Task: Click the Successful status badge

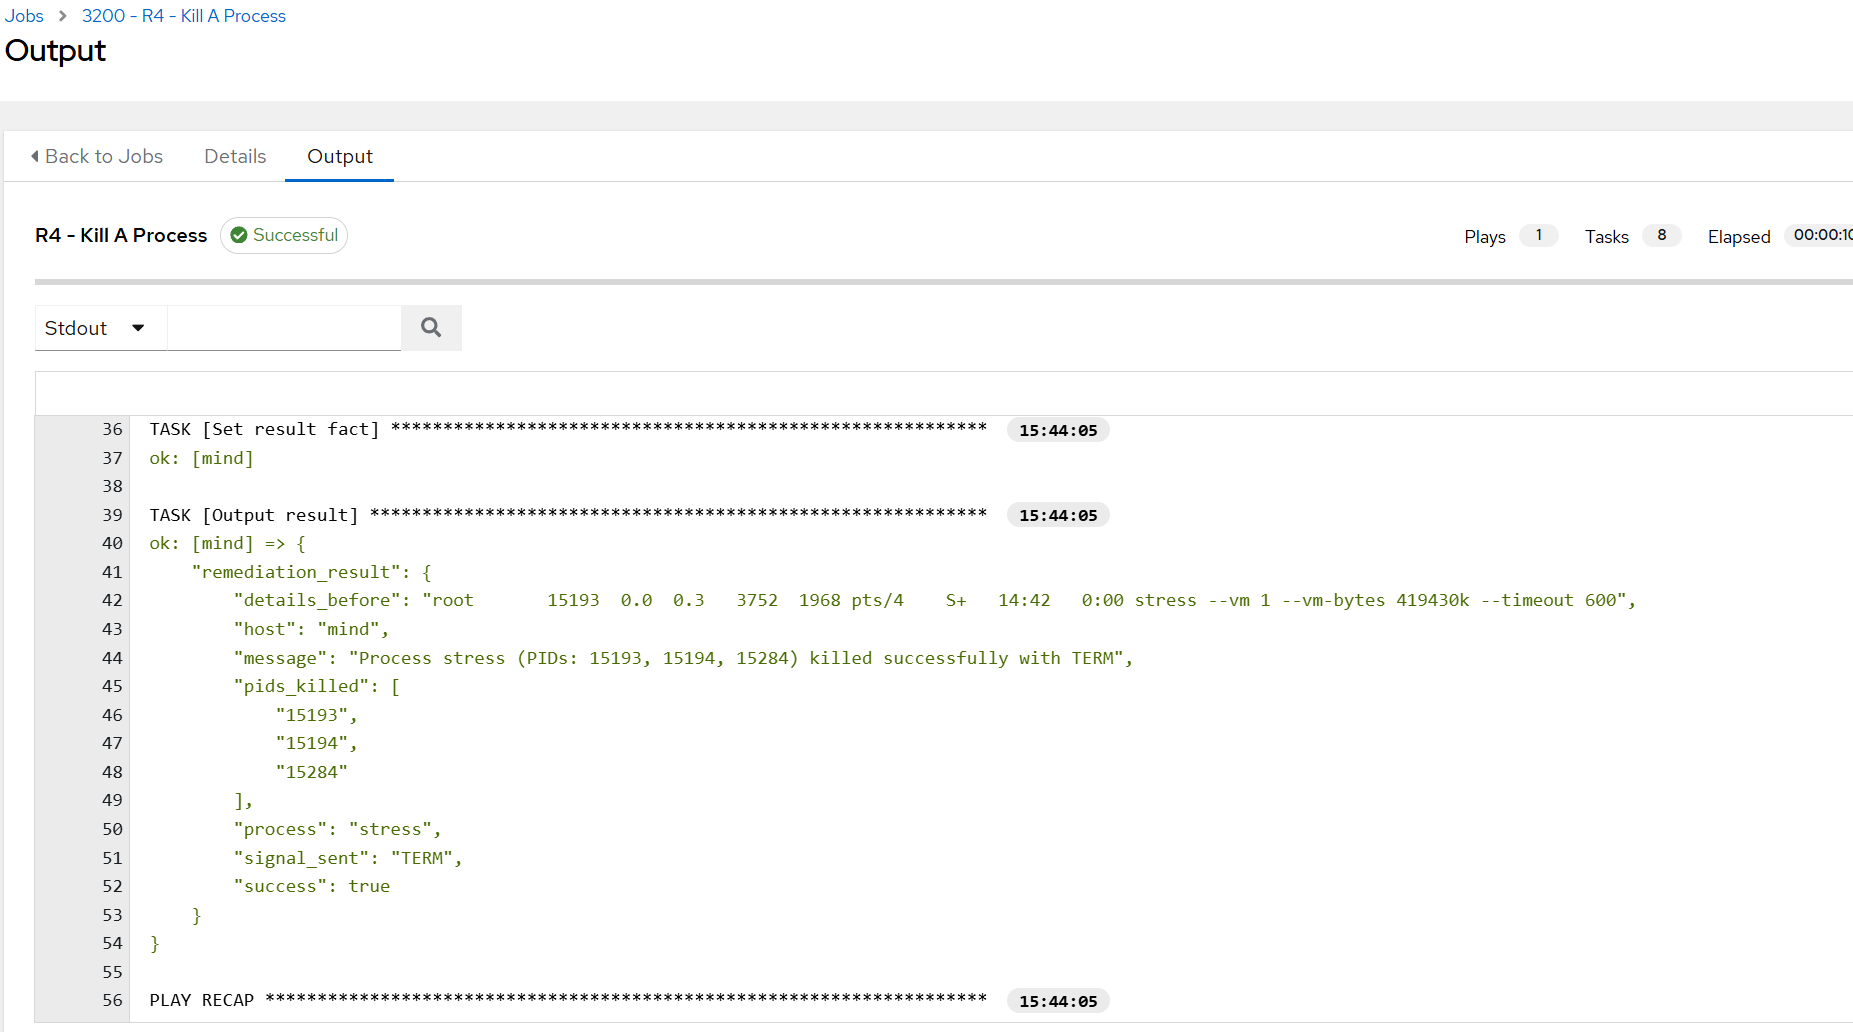Action: coord(284,235)
